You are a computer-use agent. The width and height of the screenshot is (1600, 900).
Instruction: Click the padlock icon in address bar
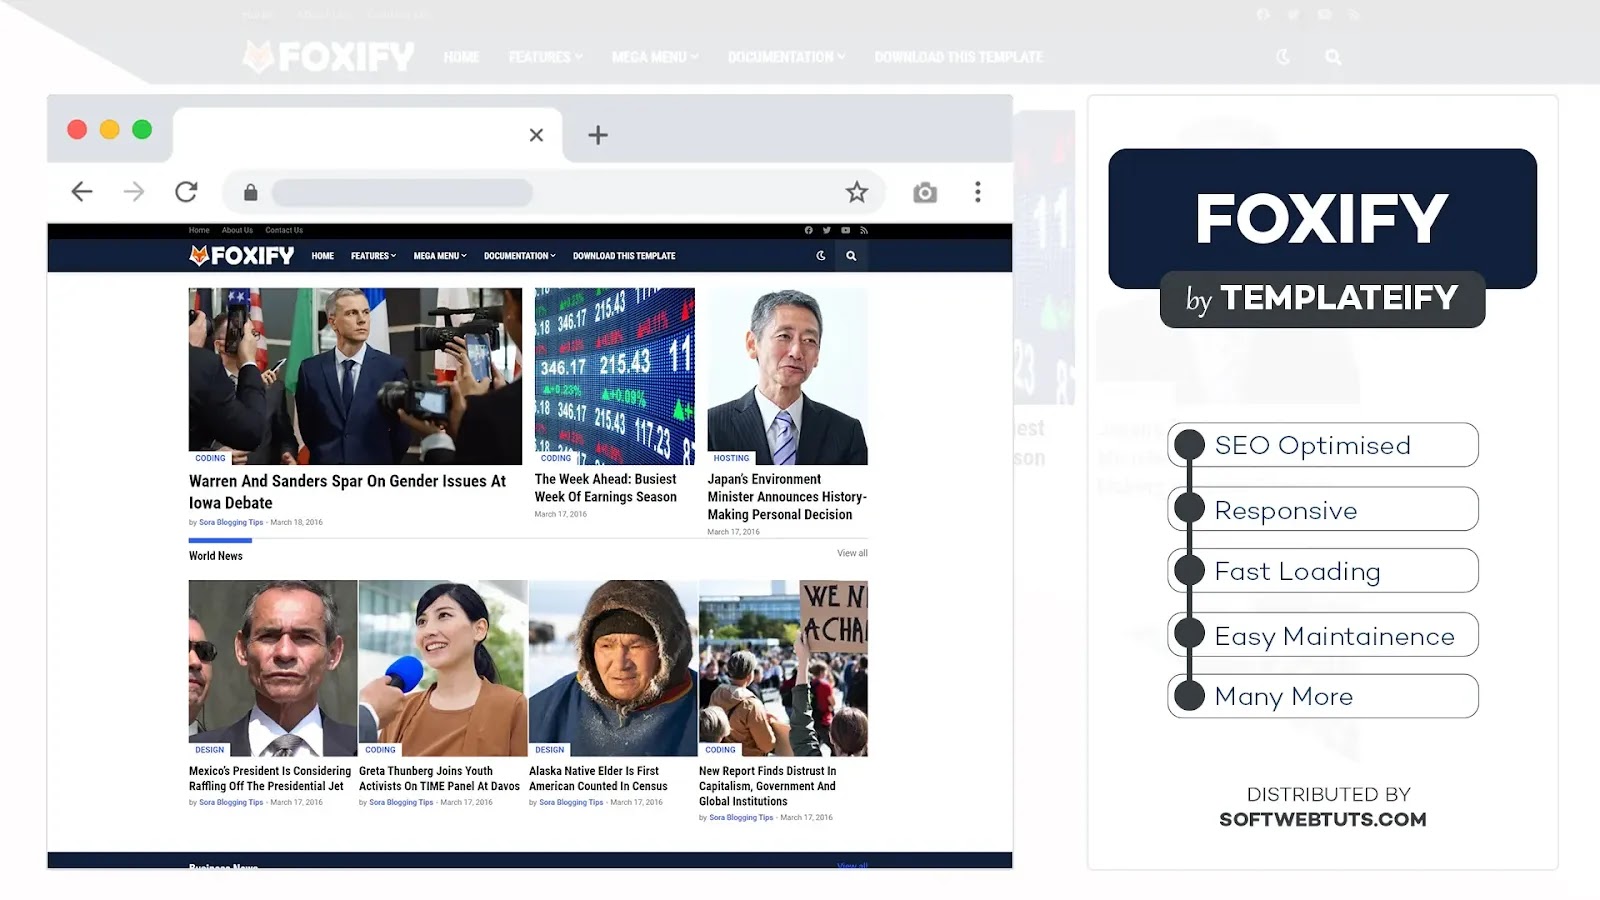click(251, 192)
